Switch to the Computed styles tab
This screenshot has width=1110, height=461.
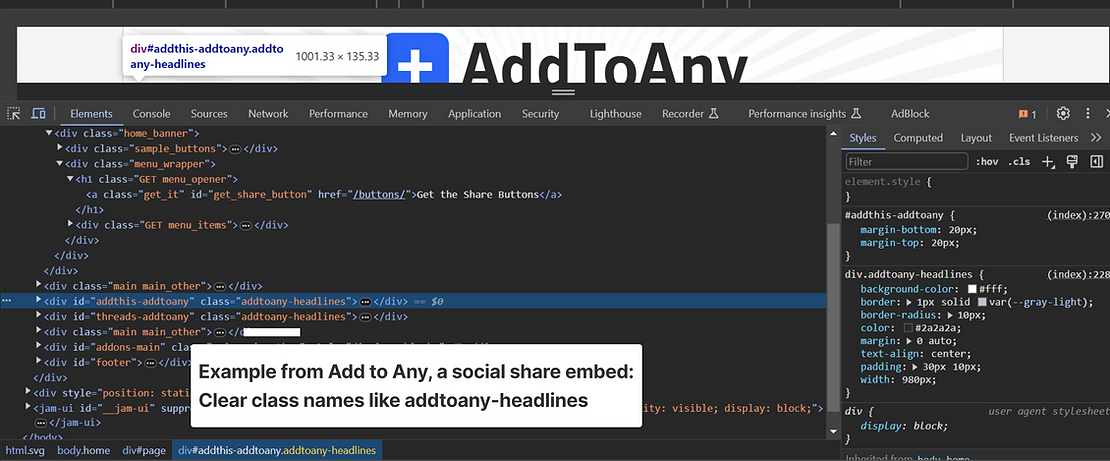(918, 138)
